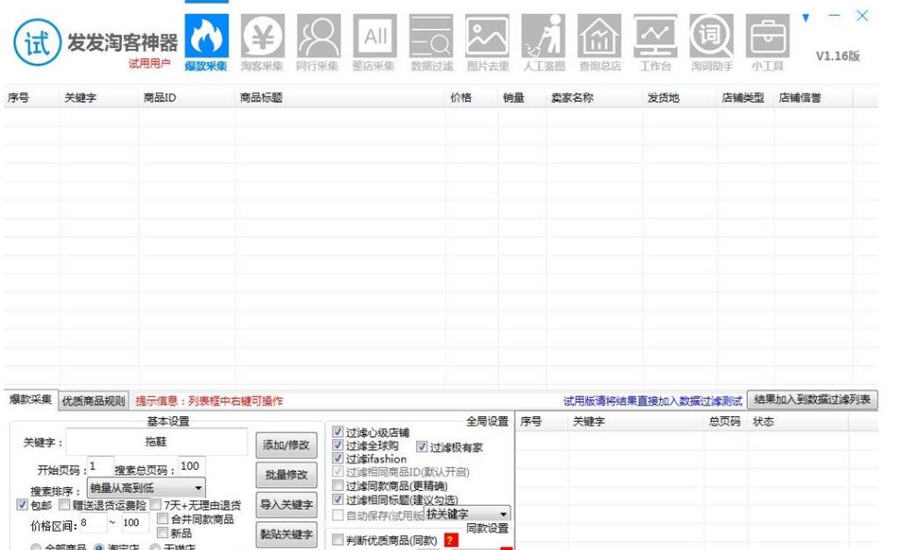The image size is (900, 550).
Task: Click the maximum price field showing 100
Action: [x=135, y=523]
